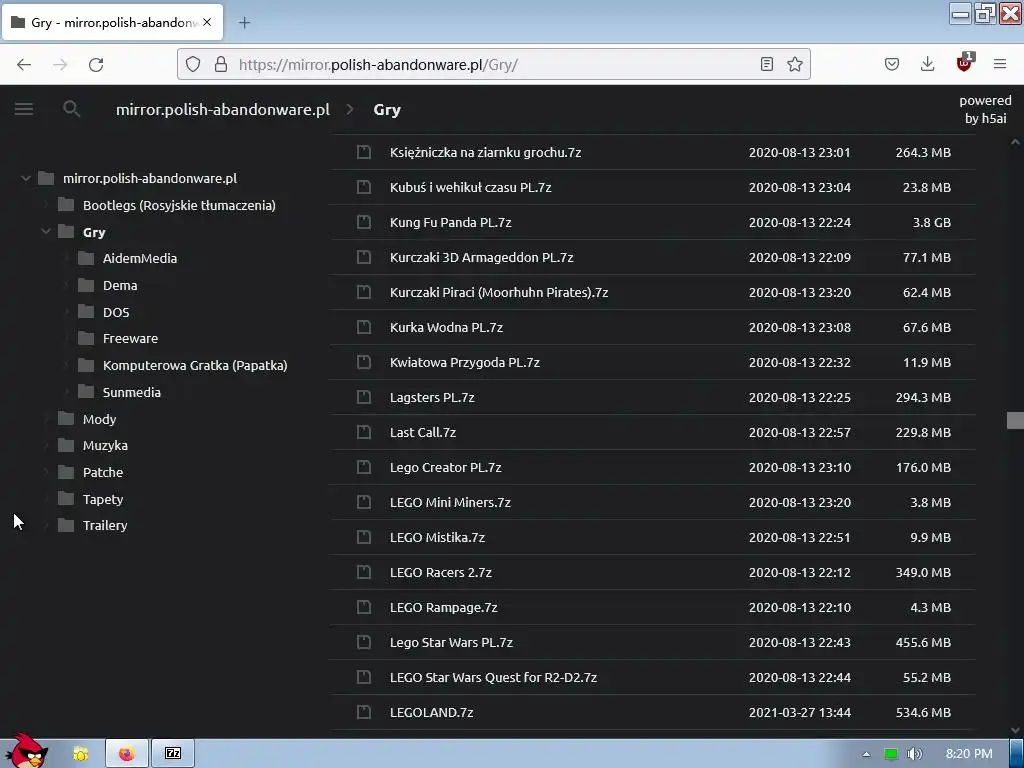Open the Tapety folder in tree
The height and width of the screenshot is (768, 1024).
point(103,499)
